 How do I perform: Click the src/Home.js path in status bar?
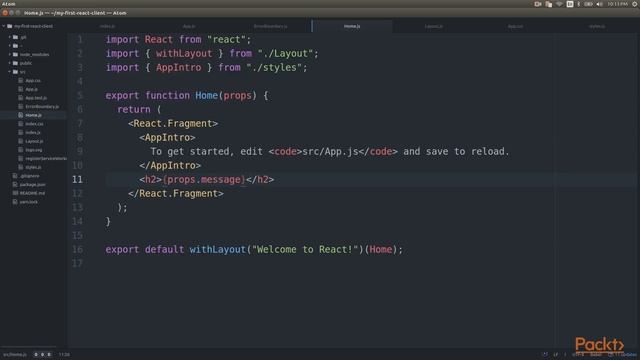click(x=15, y=355)
